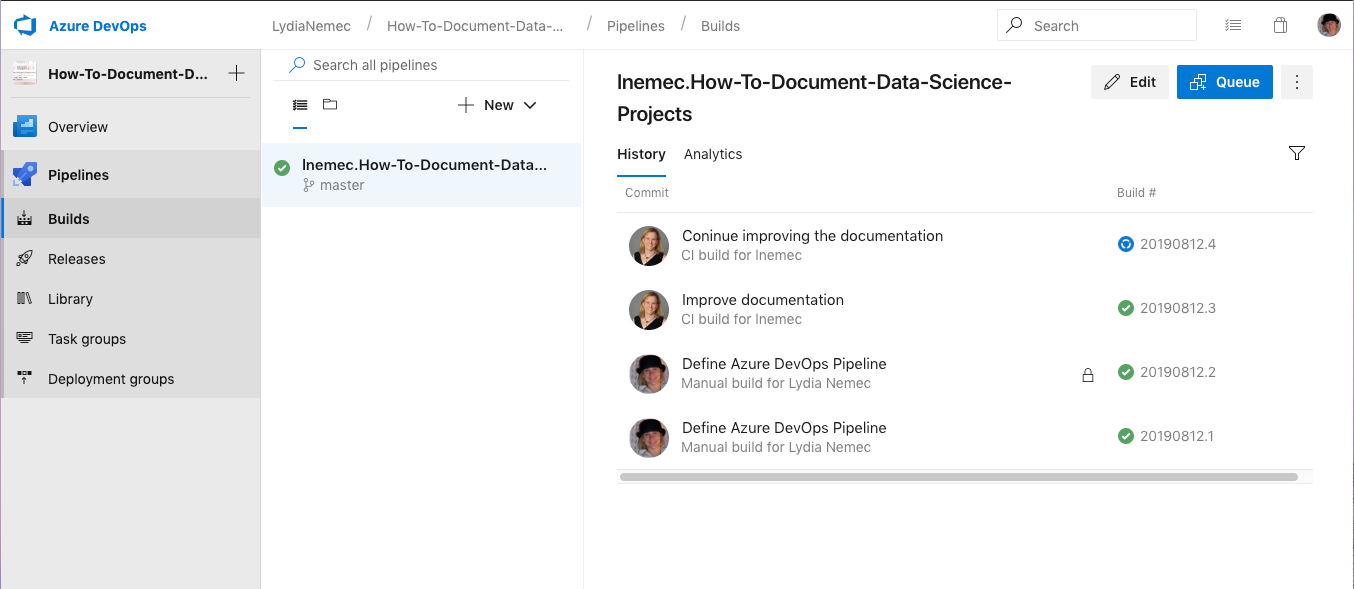Expand the New pipeline dropdown chevron
This screenshot has width=1354, height=589.
pos(529,104)
